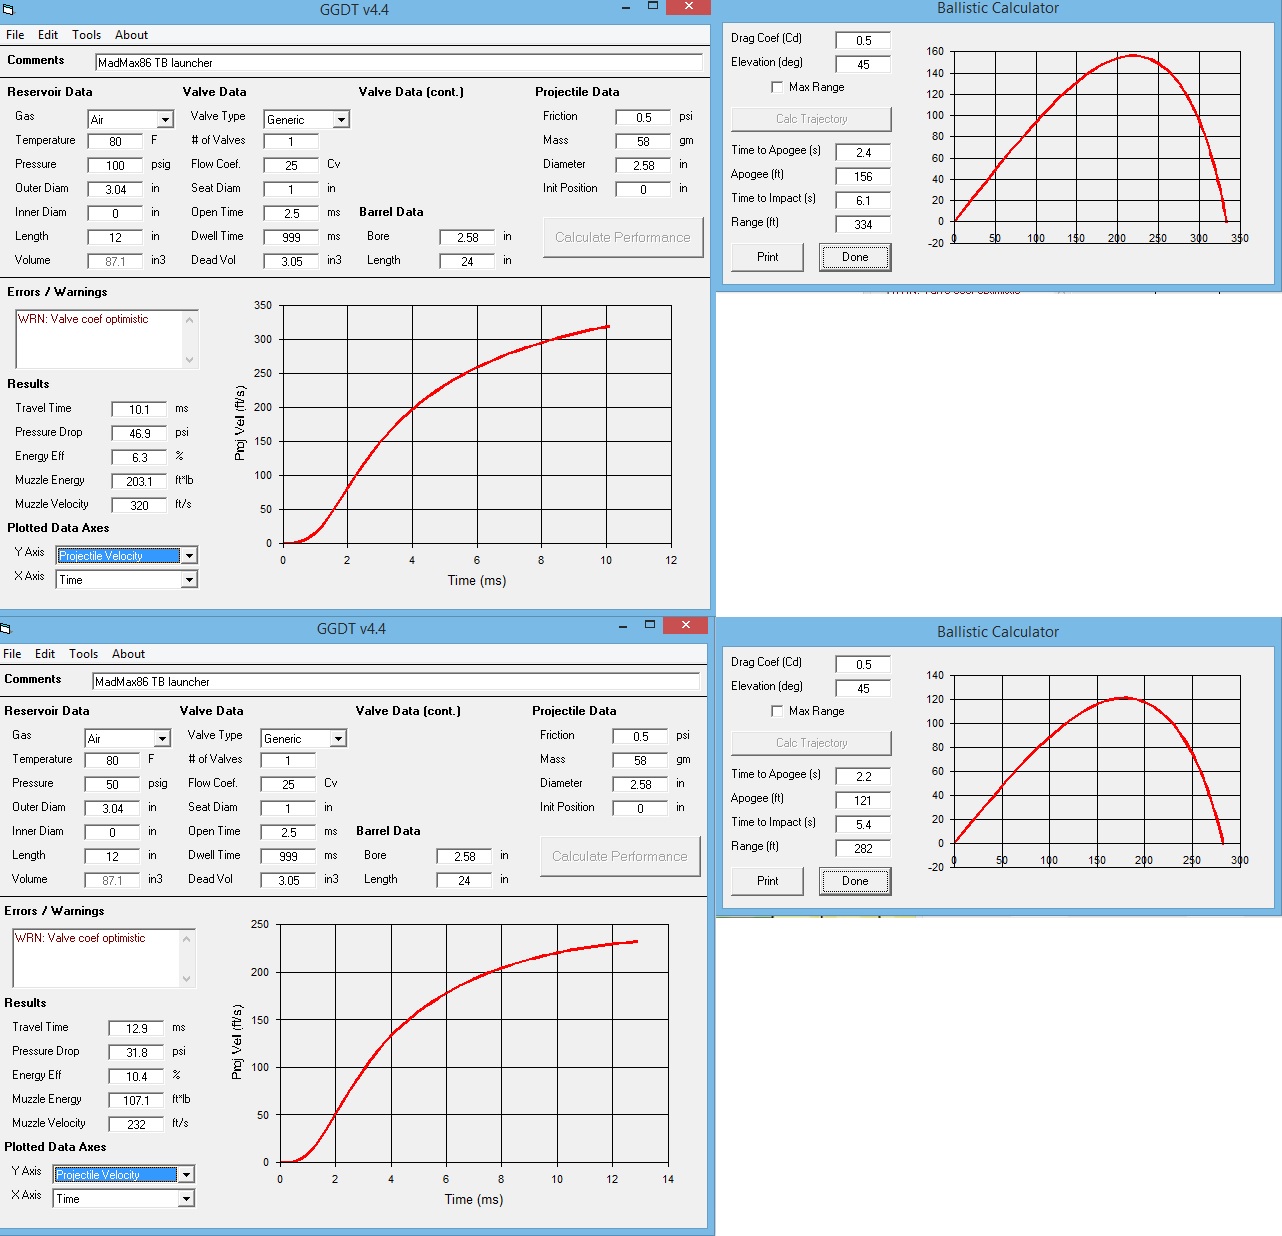
Task: Click Print in calculator with range 282 ft
Action: tap(767, 881)
